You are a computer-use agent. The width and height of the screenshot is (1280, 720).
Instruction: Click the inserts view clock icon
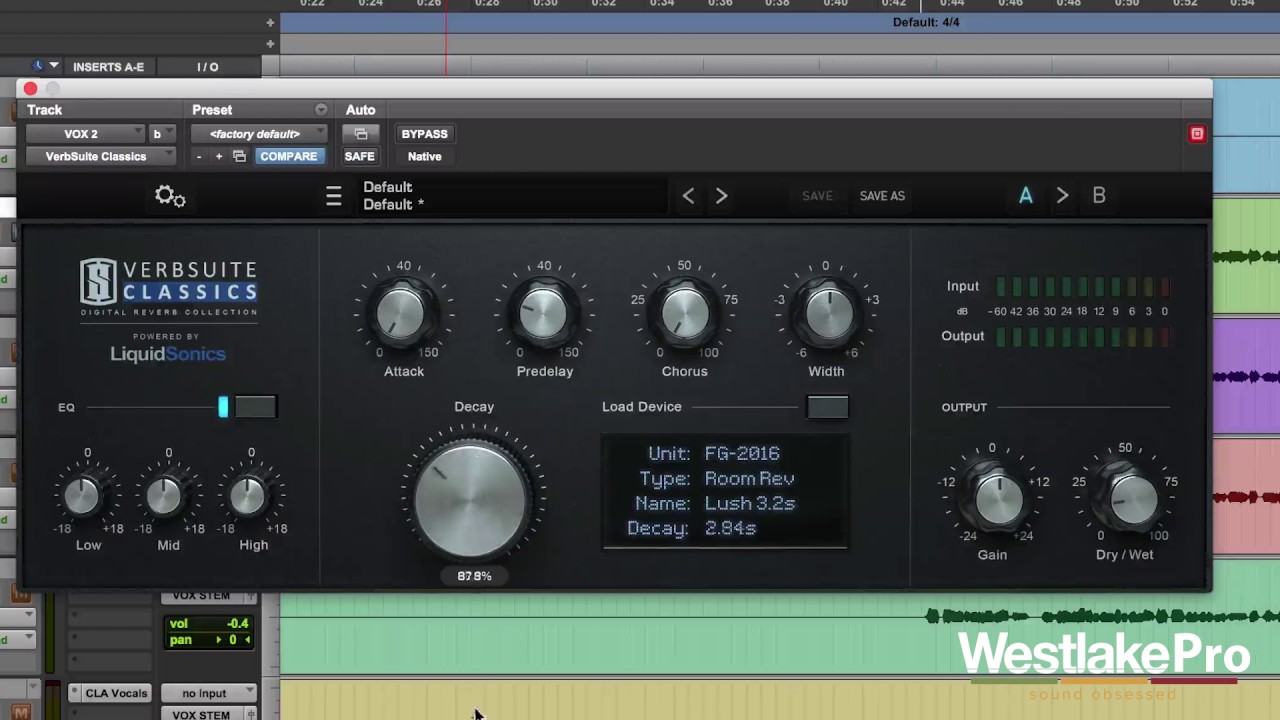38,66
